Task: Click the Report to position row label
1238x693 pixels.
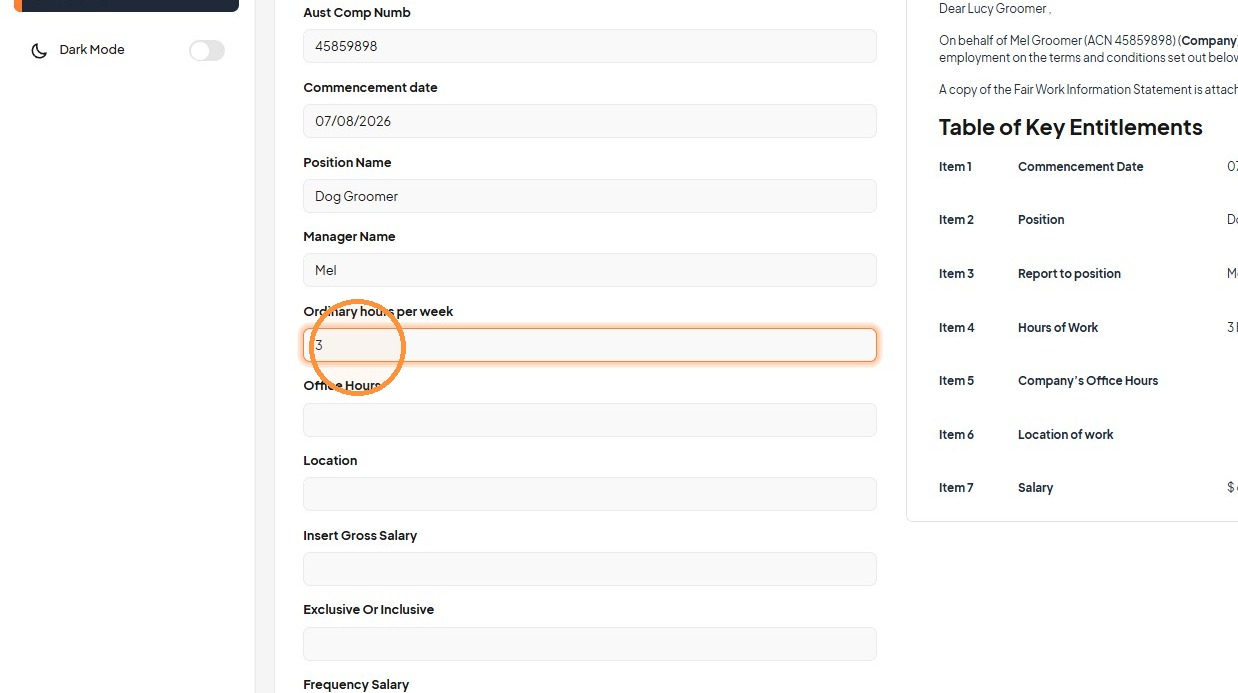Action: 1069,274
